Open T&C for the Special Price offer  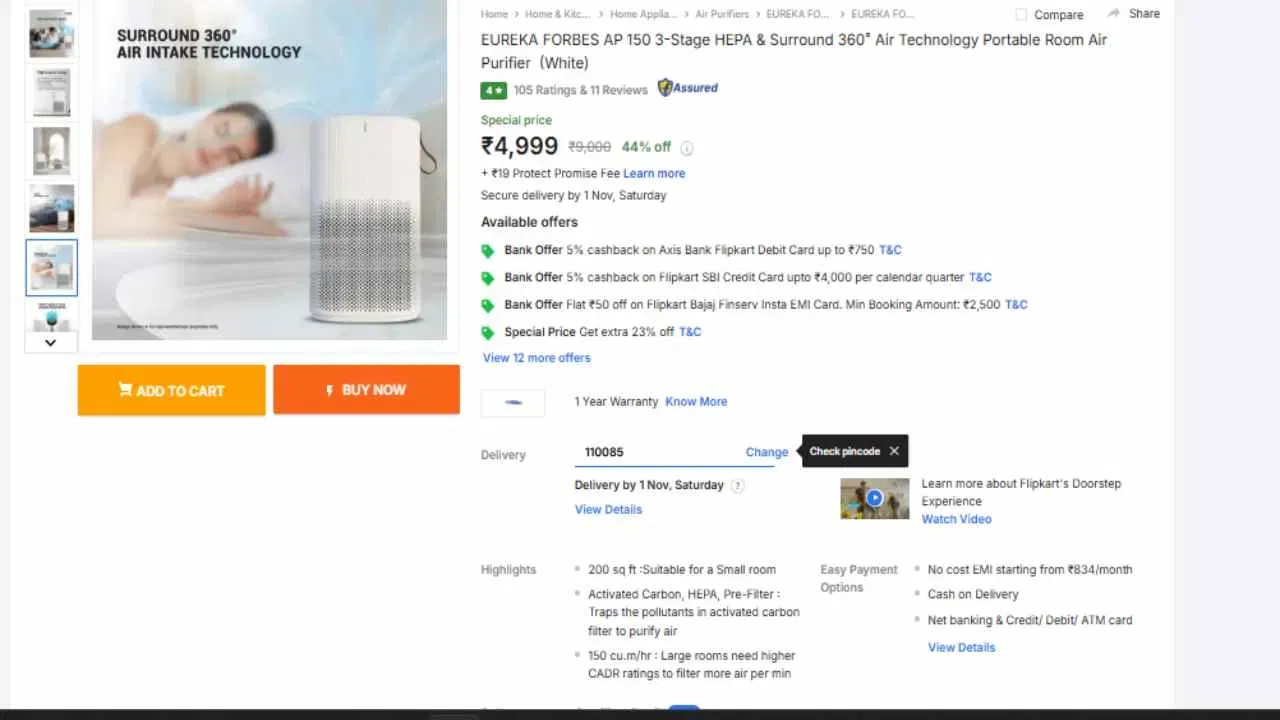click(x=689, y=331)
